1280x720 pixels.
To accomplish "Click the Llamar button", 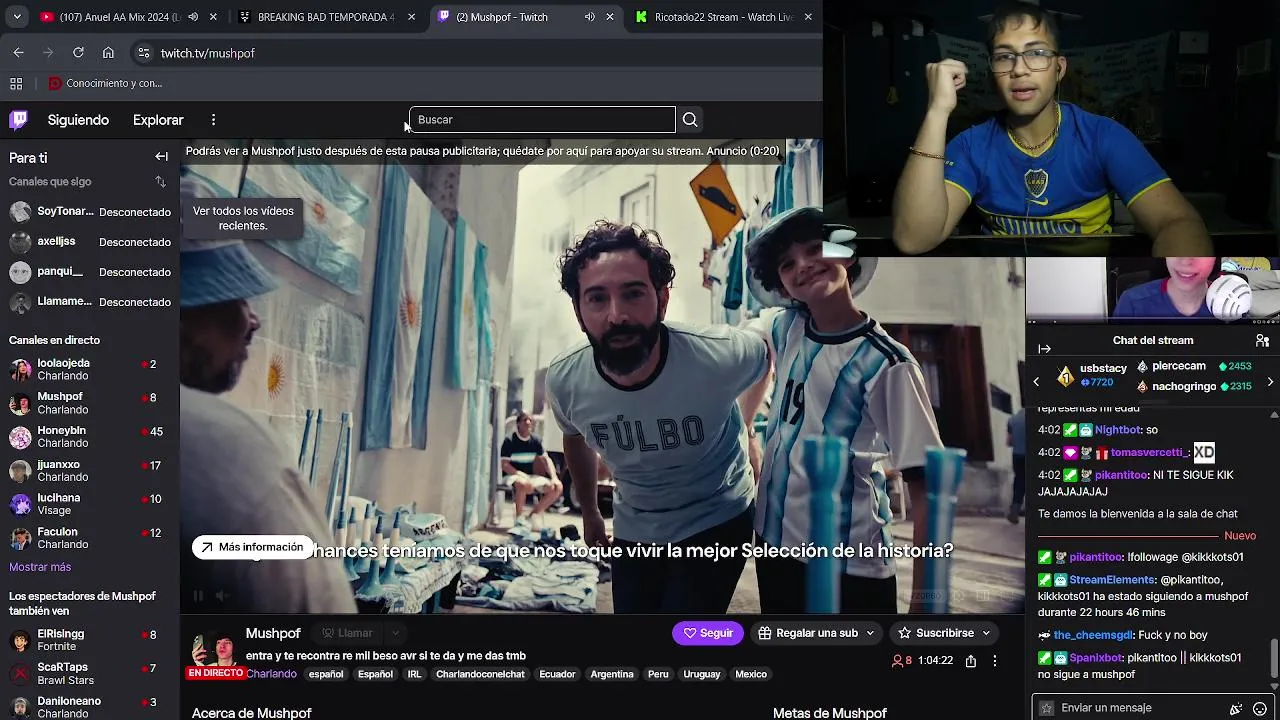I will (347, 633).
